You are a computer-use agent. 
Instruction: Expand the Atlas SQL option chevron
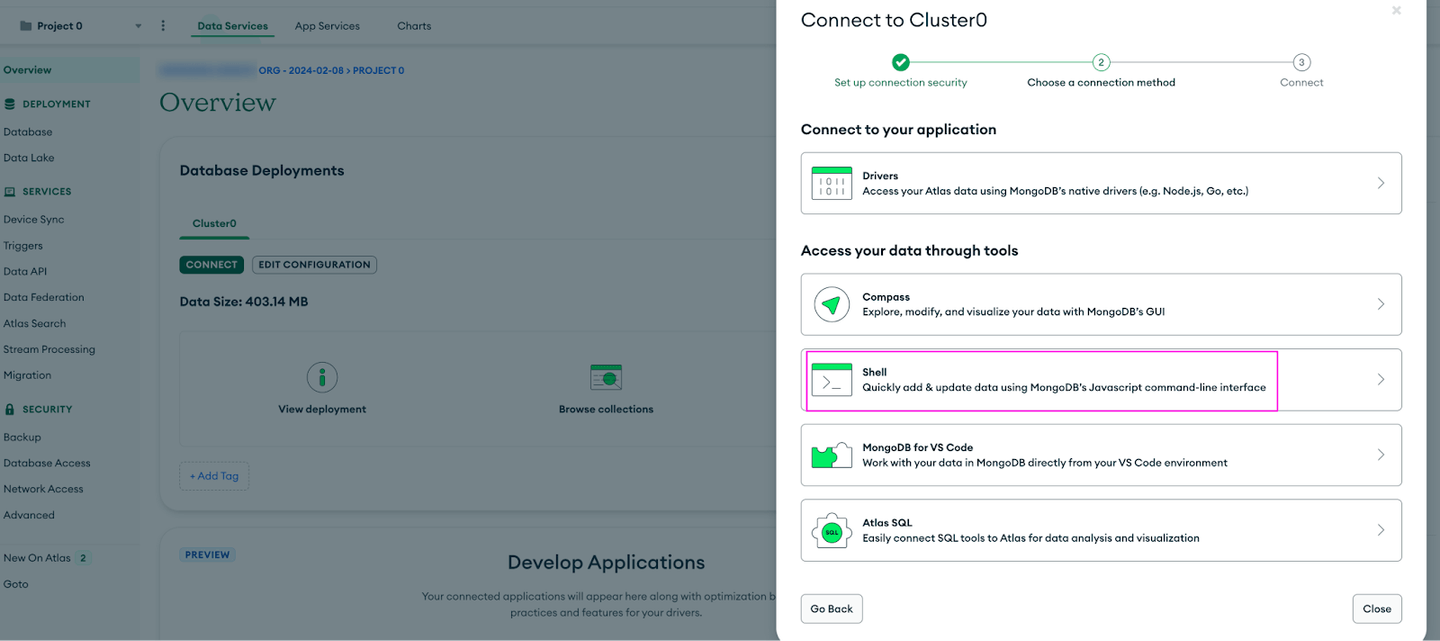coord(1381,530)
